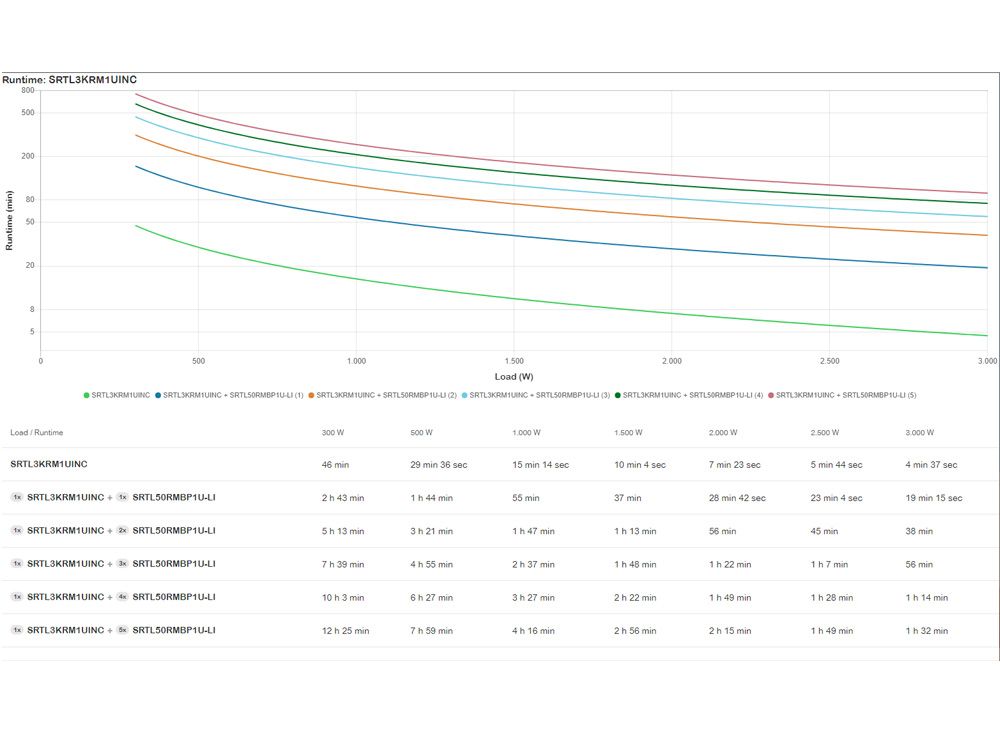
Task: Click the 12 h 25 min runtime cell
Action: coord(346,631)
